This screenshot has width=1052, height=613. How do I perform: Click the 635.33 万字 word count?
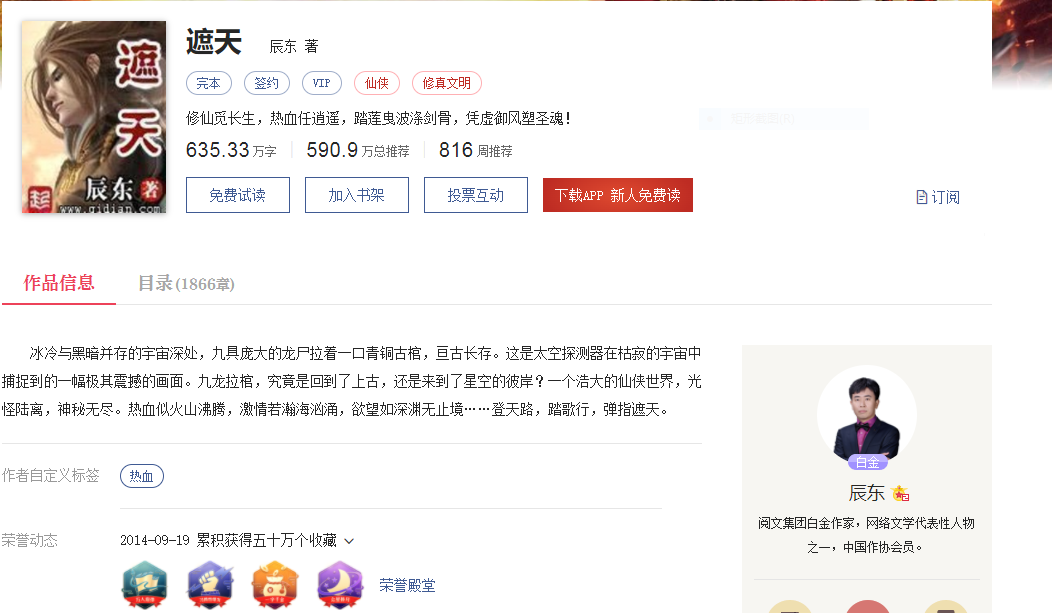pyautogui.click(x=231, y=150)
